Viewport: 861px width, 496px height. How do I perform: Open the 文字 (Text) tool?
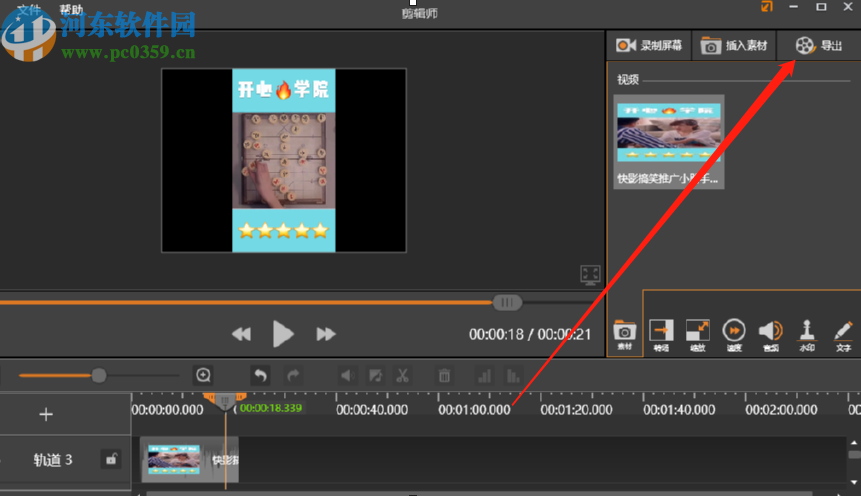843,333
